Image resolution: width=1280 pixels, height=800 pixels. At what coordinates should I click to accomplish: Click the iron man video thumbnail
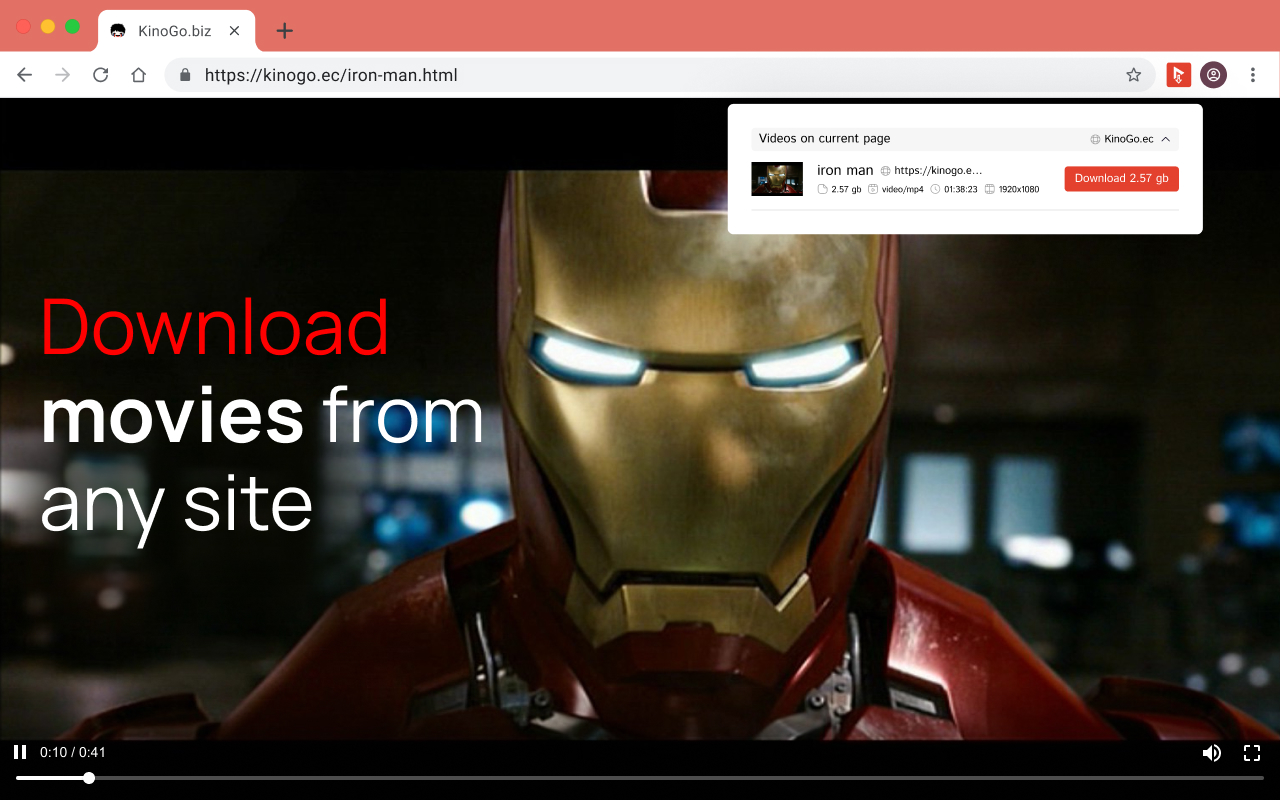777,179
